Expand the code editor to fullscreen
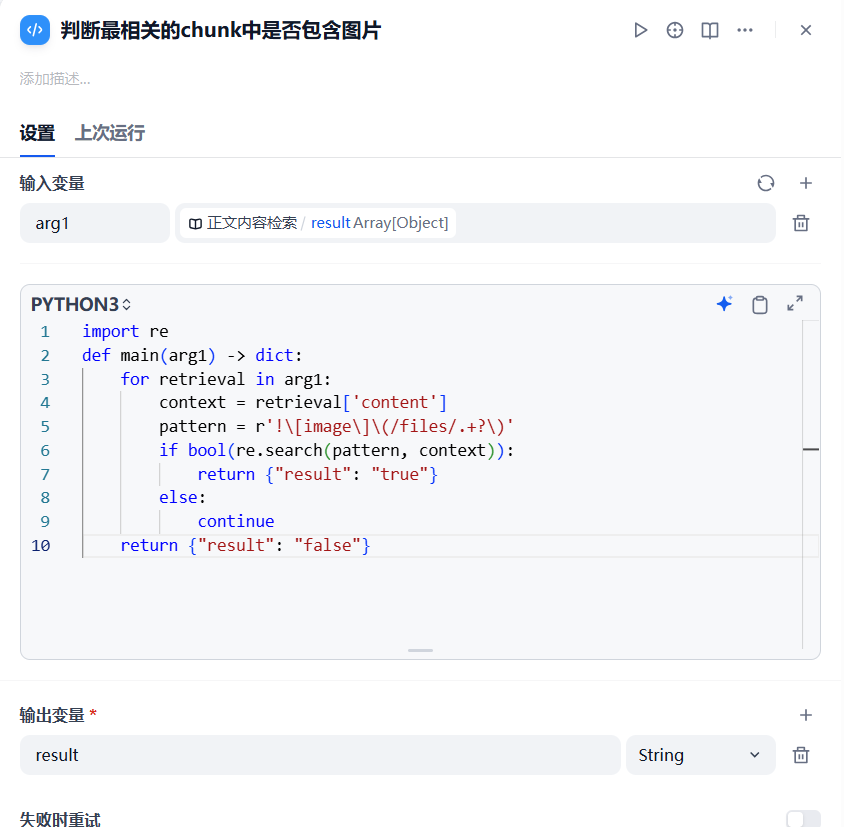The image size is (844, 827). [x=795, y=304]
